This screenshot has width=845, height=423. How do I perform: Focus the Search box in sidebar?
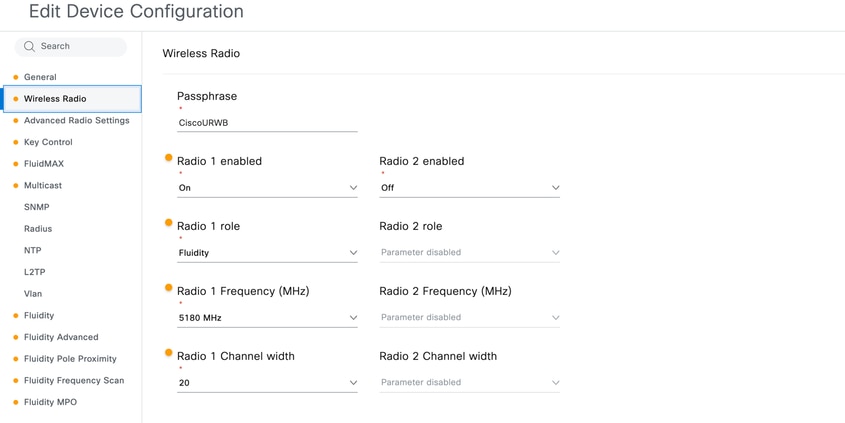pos(71,46)
